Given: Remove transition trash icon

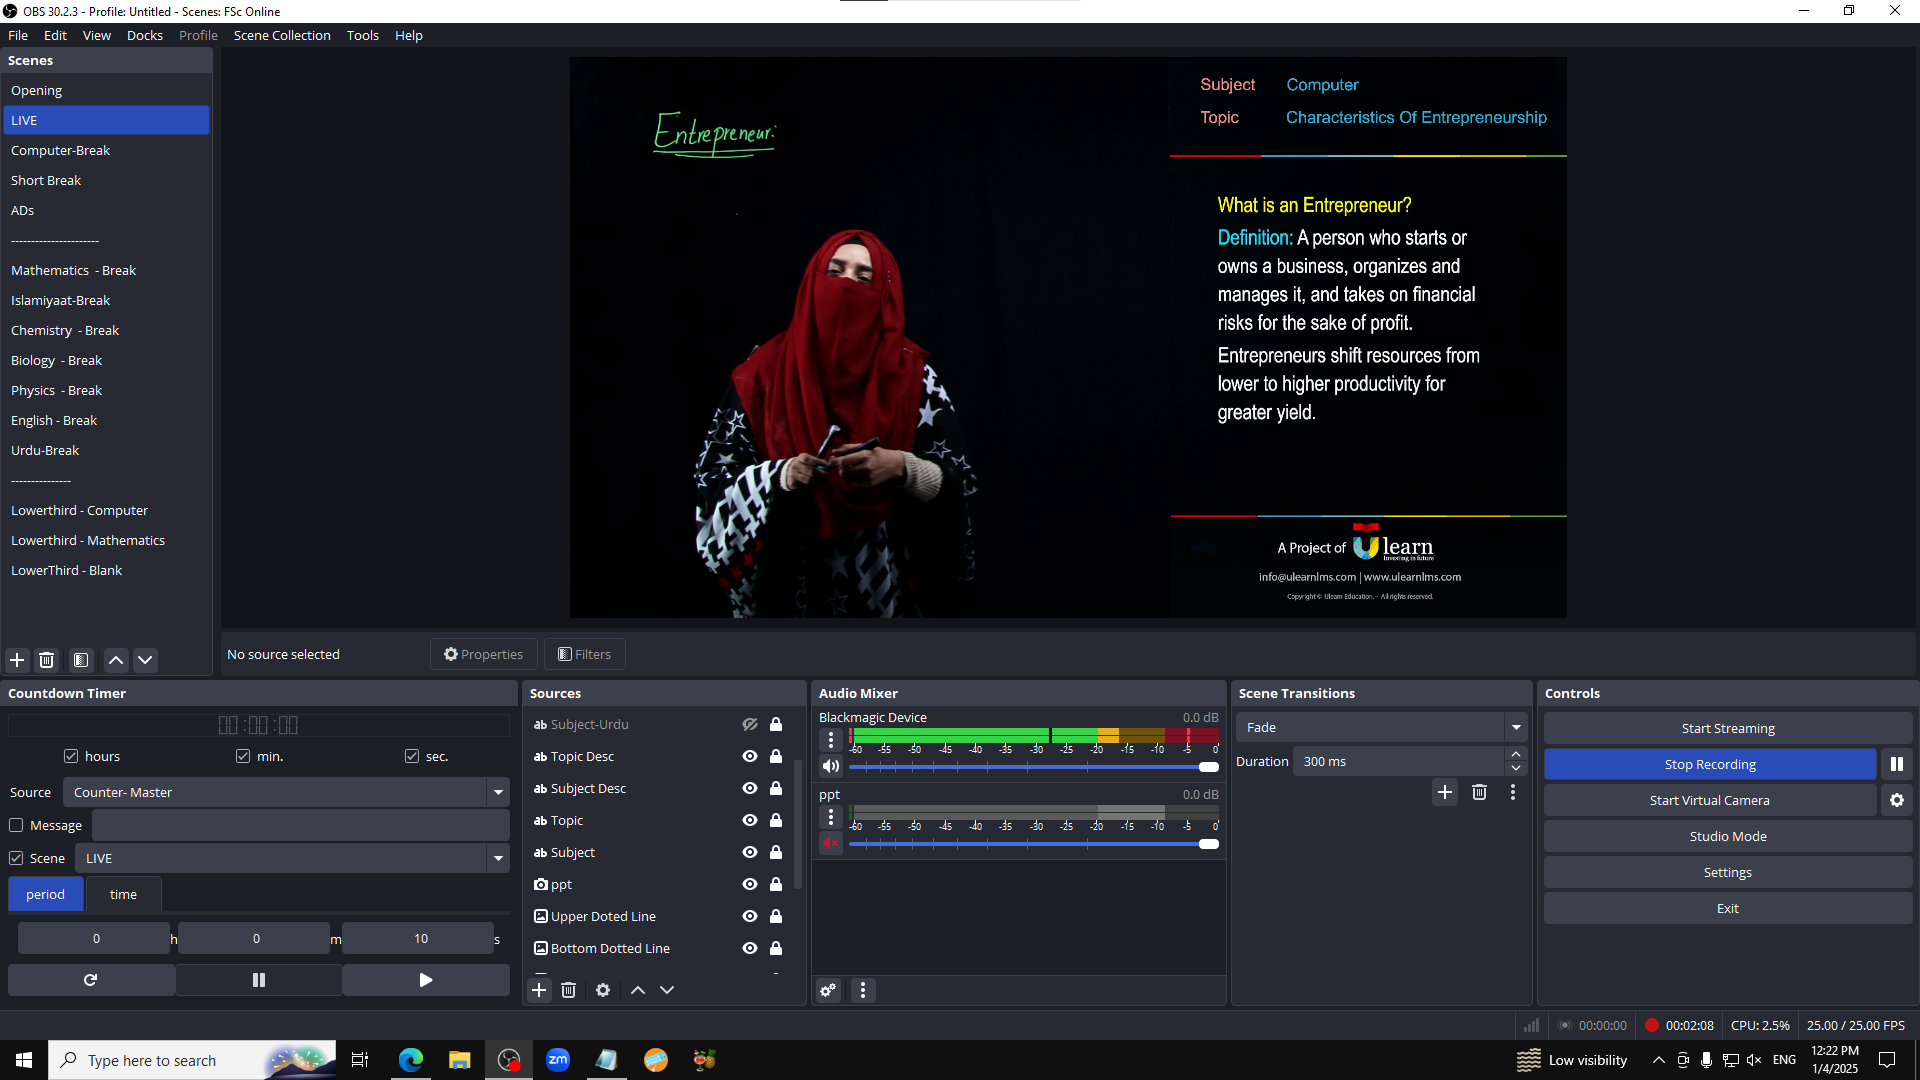Looking at the screenshot, I should [x=1479, y=792].
